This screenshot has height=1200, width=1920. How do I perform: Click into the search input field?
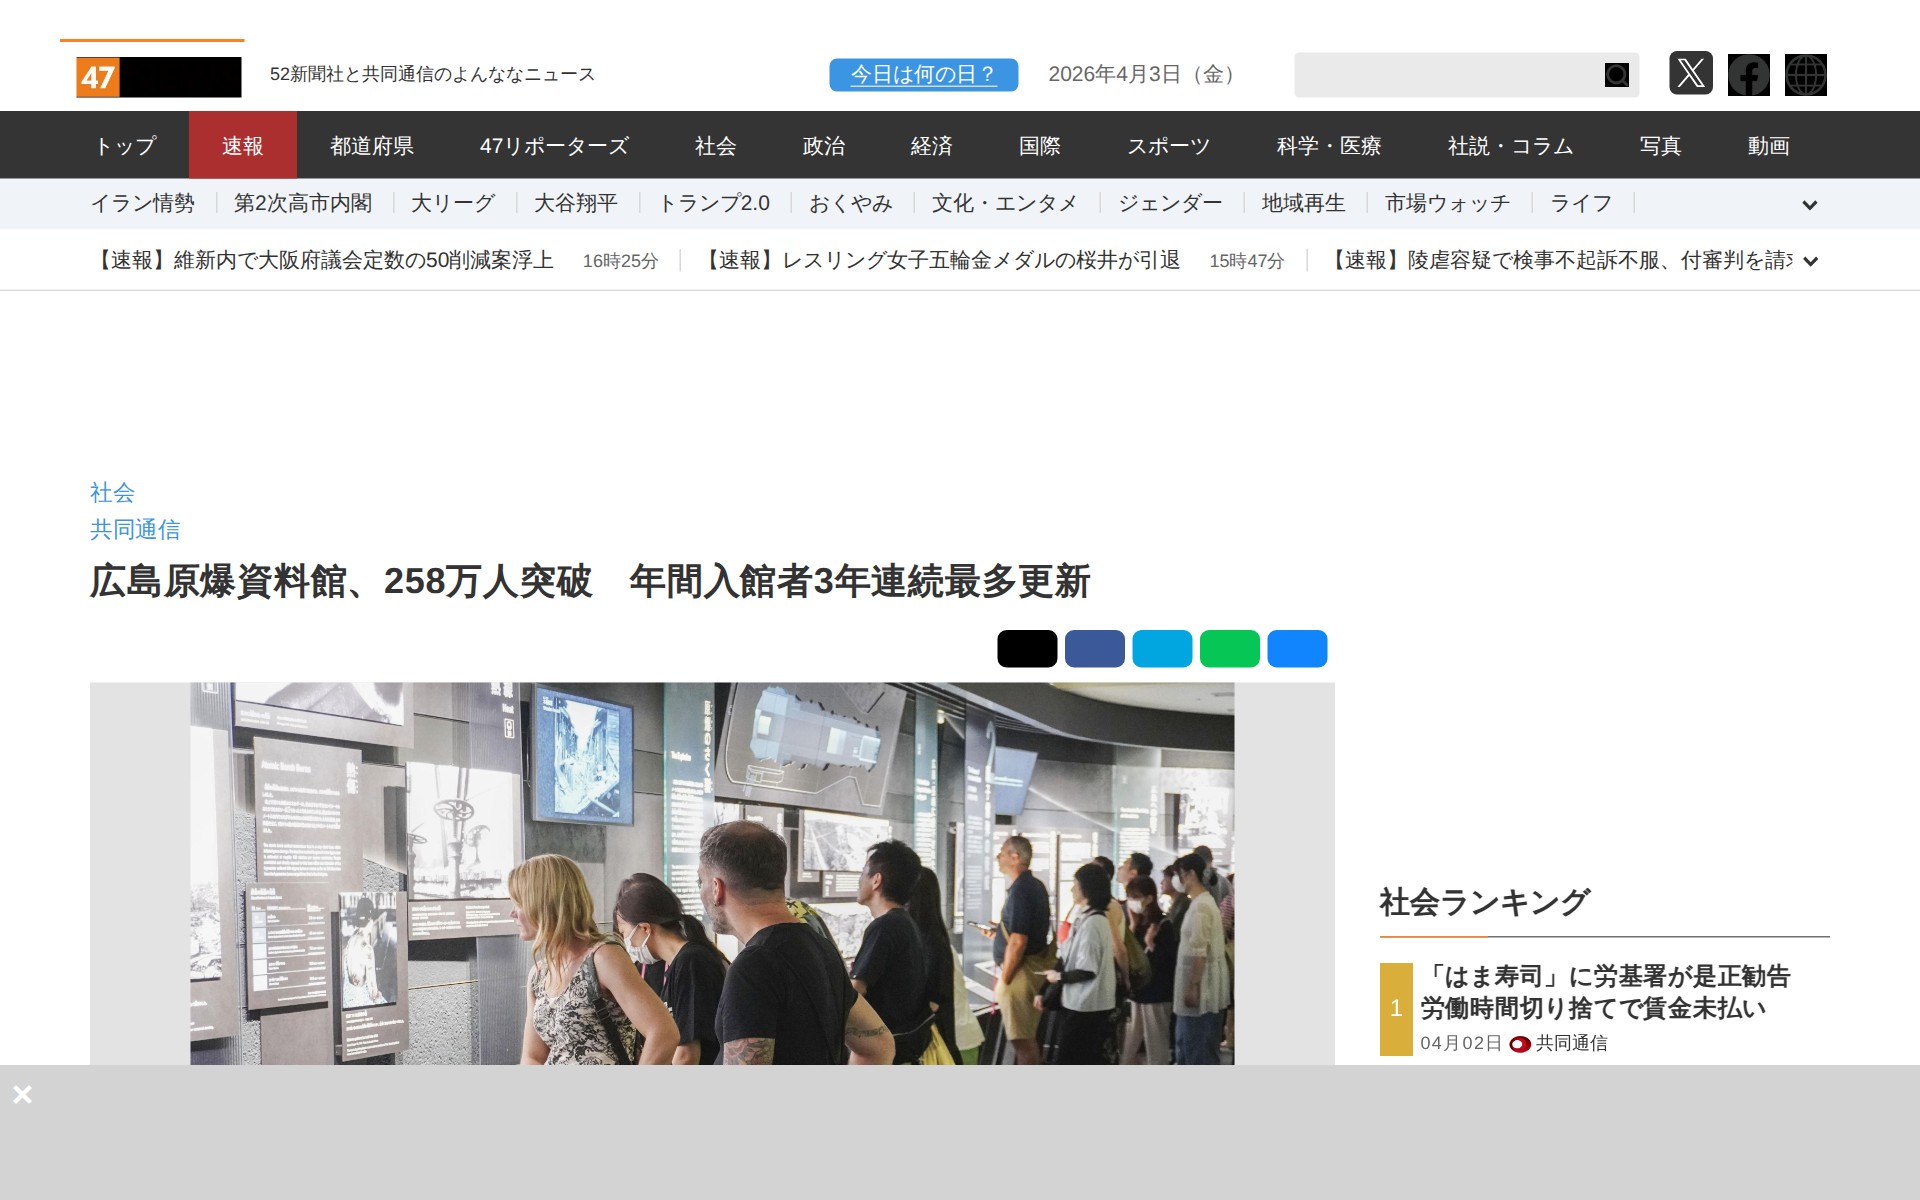click(1450, 74)
